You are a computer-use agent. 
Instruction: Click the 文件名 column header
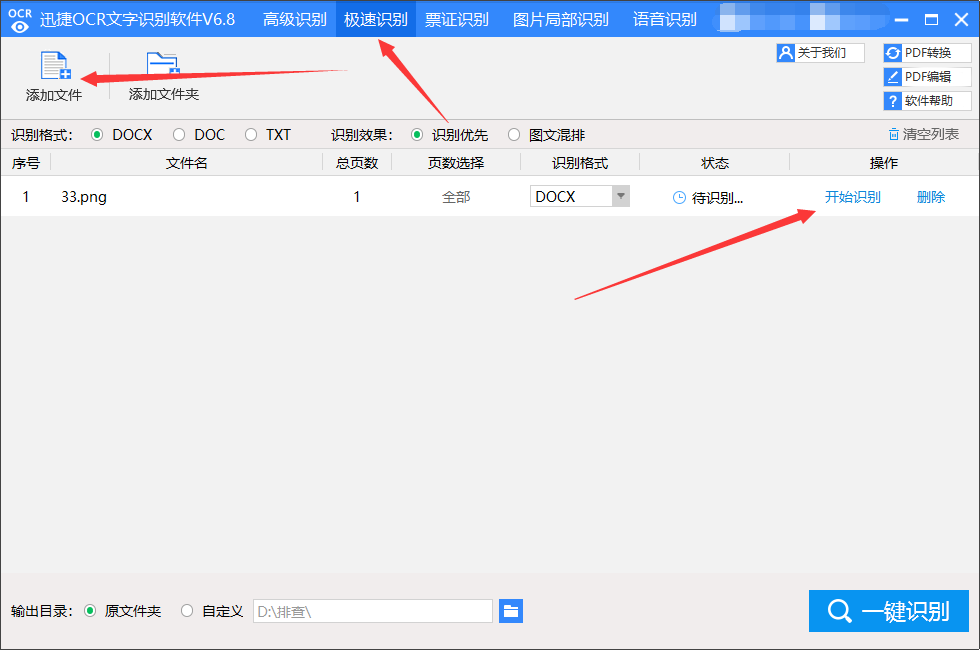(x=186, y=163)
